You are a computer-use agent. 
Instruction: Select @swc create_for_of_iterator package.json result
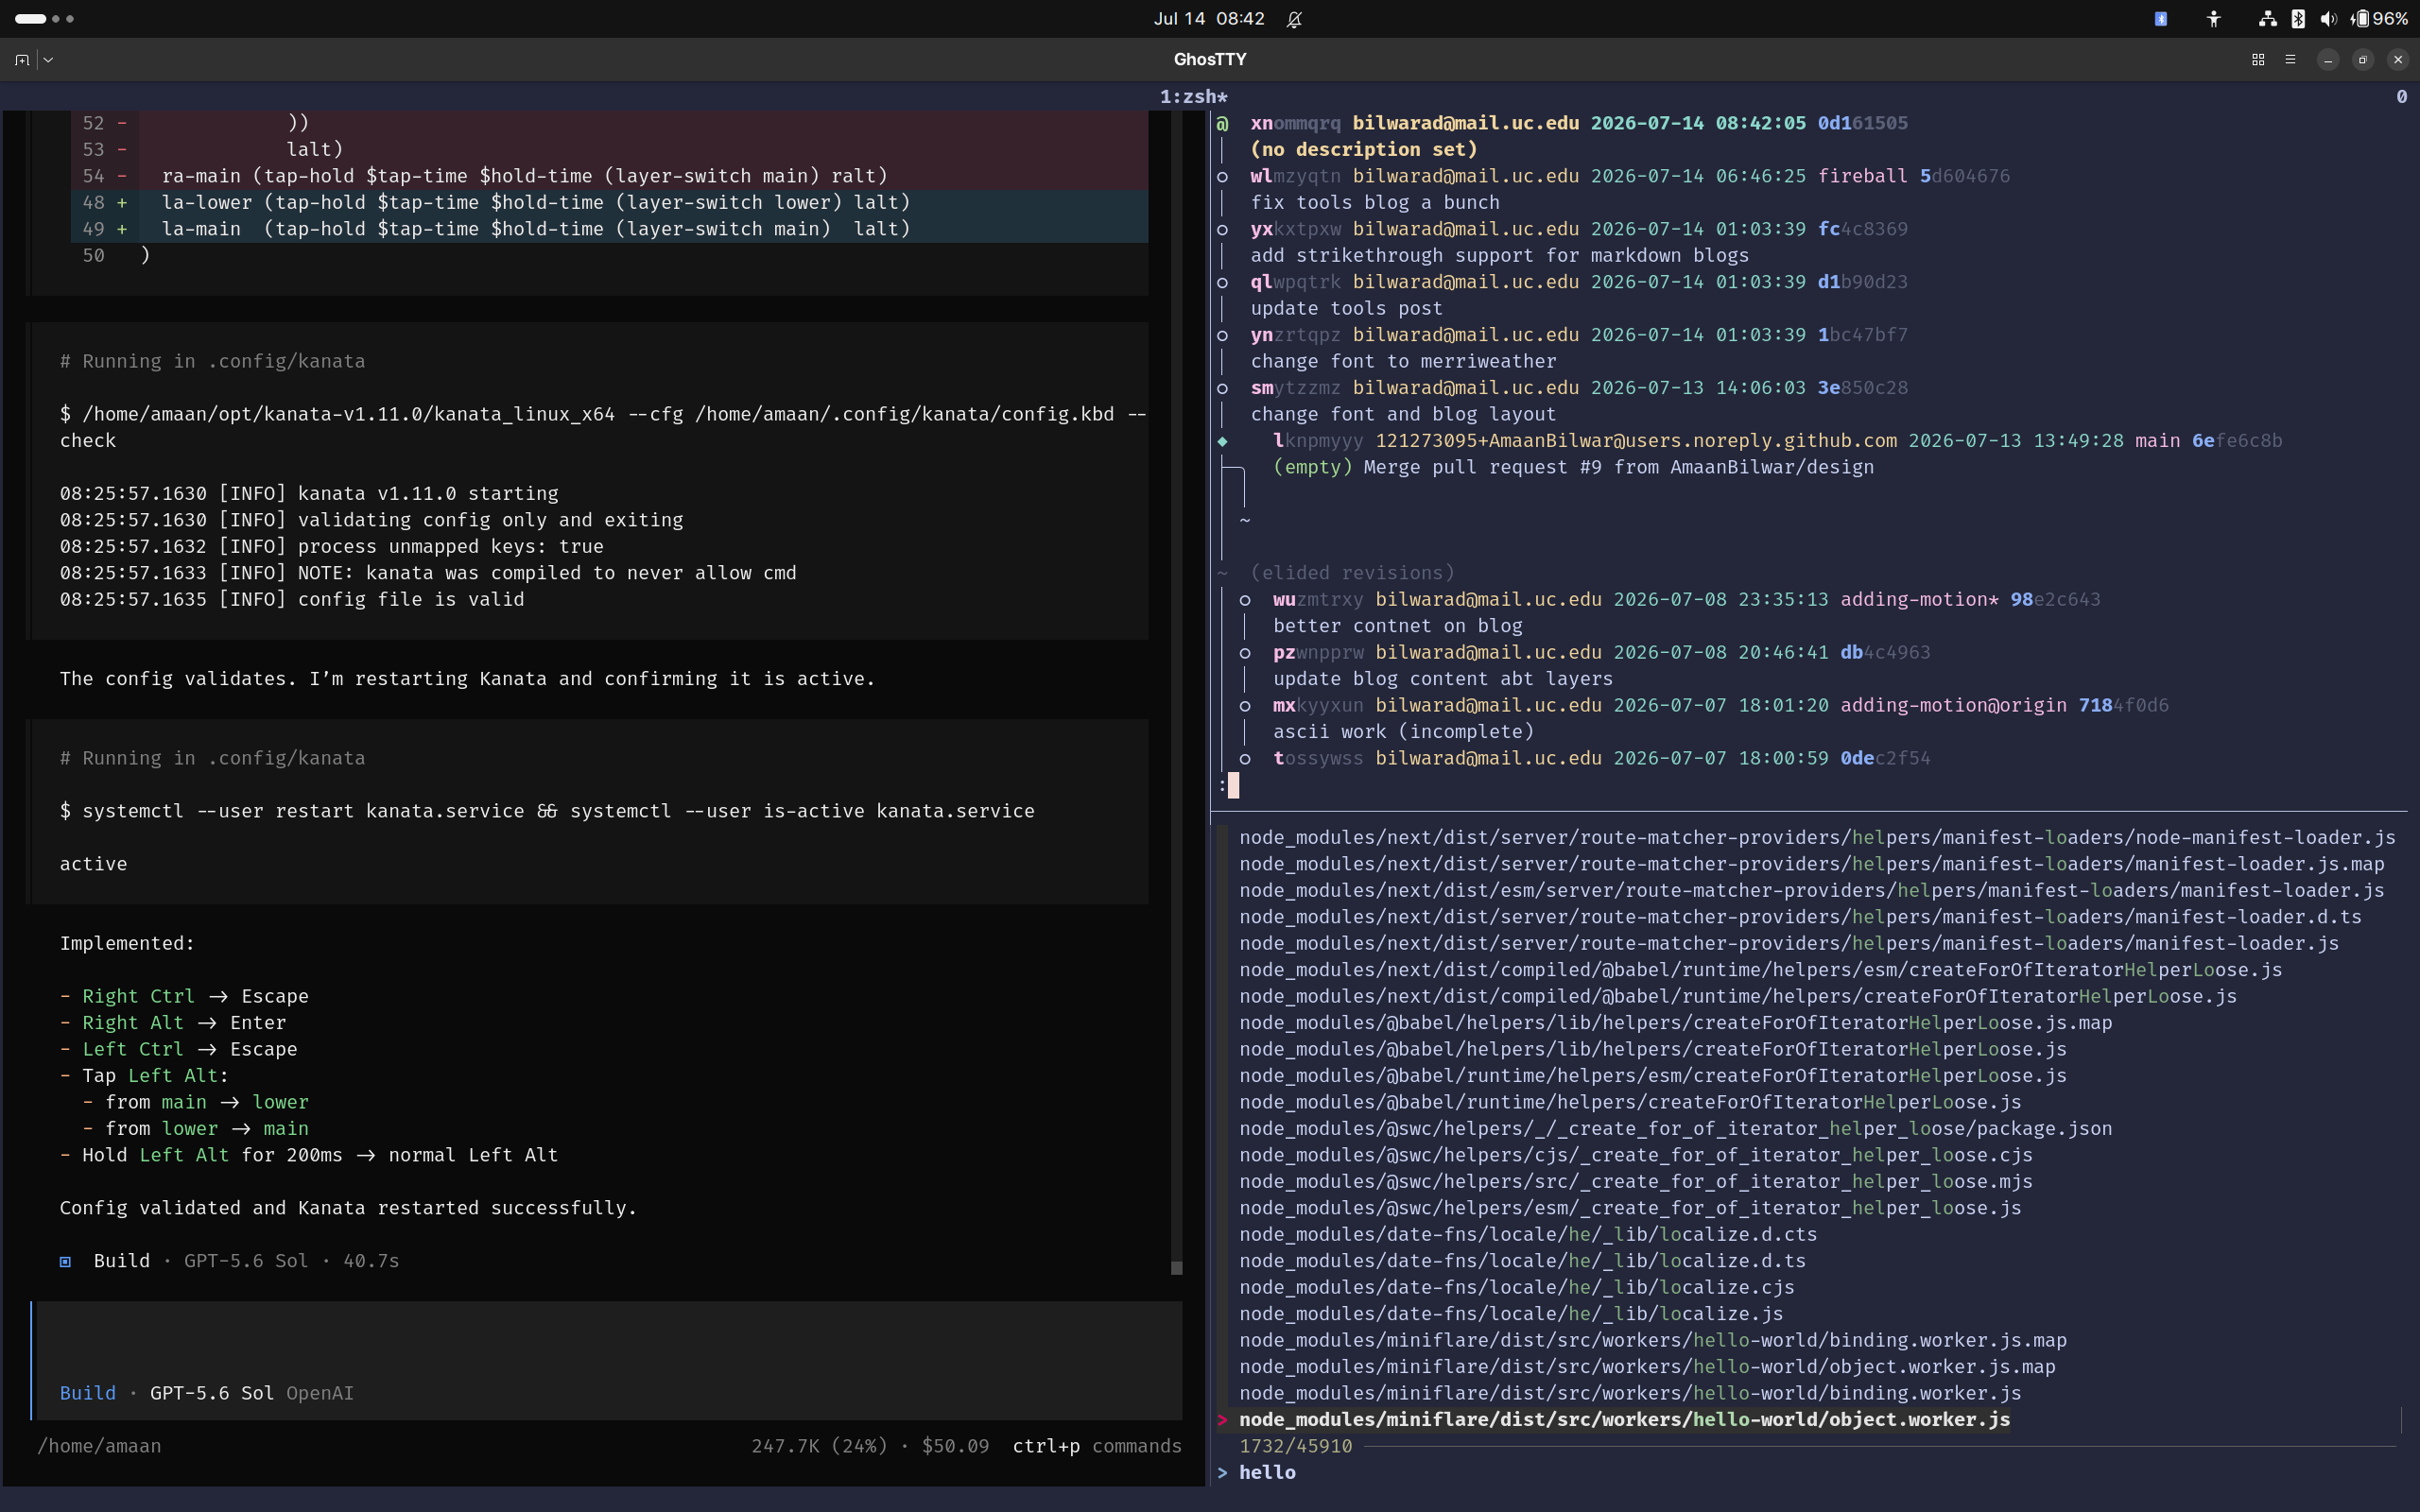1676,1129
